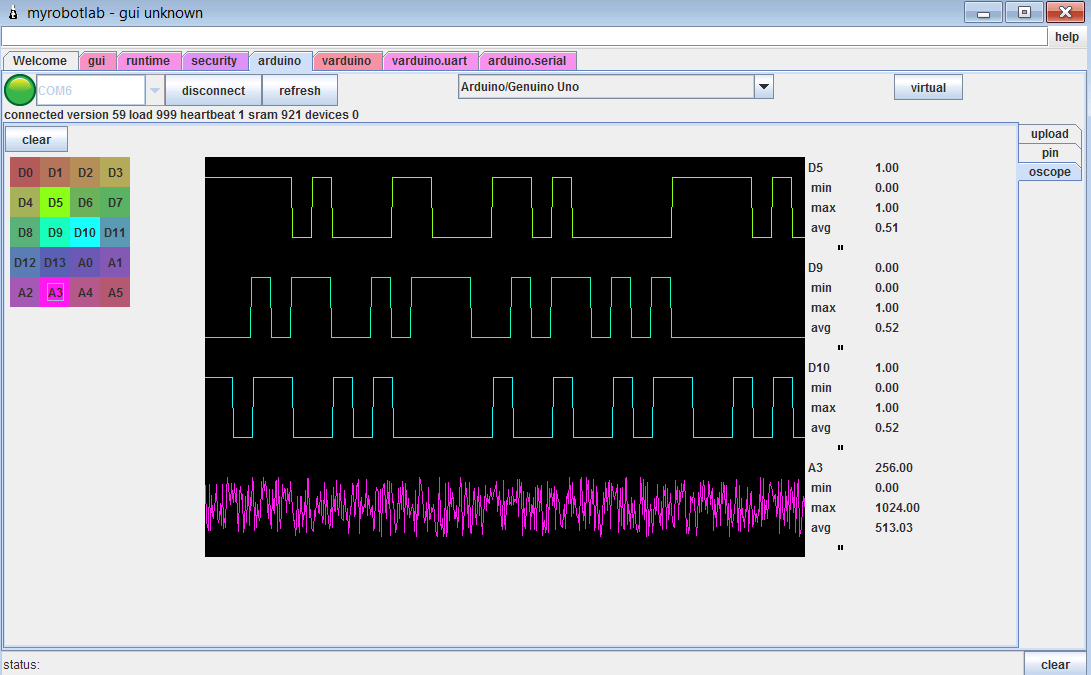Toggle pin D5 trace in oscilloscope
The image size is (1091, 675).
(55, 203)
